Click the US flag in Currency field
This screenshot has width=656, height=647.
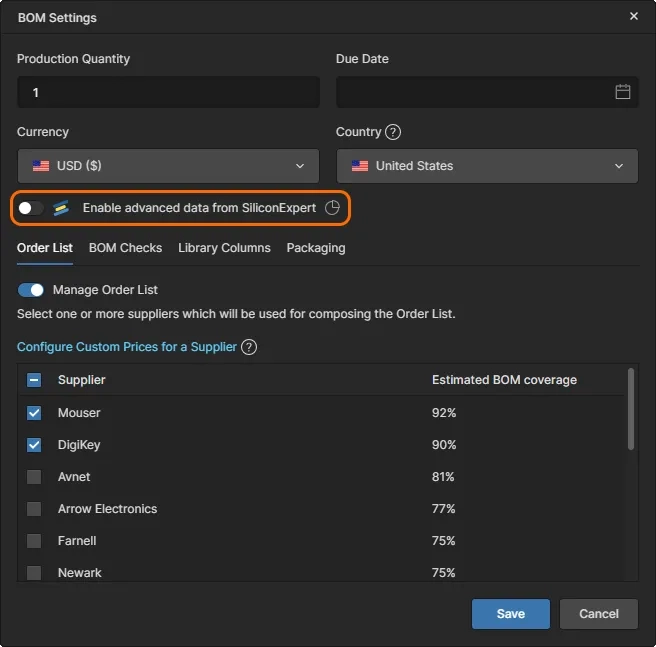[x=41, y=166]
